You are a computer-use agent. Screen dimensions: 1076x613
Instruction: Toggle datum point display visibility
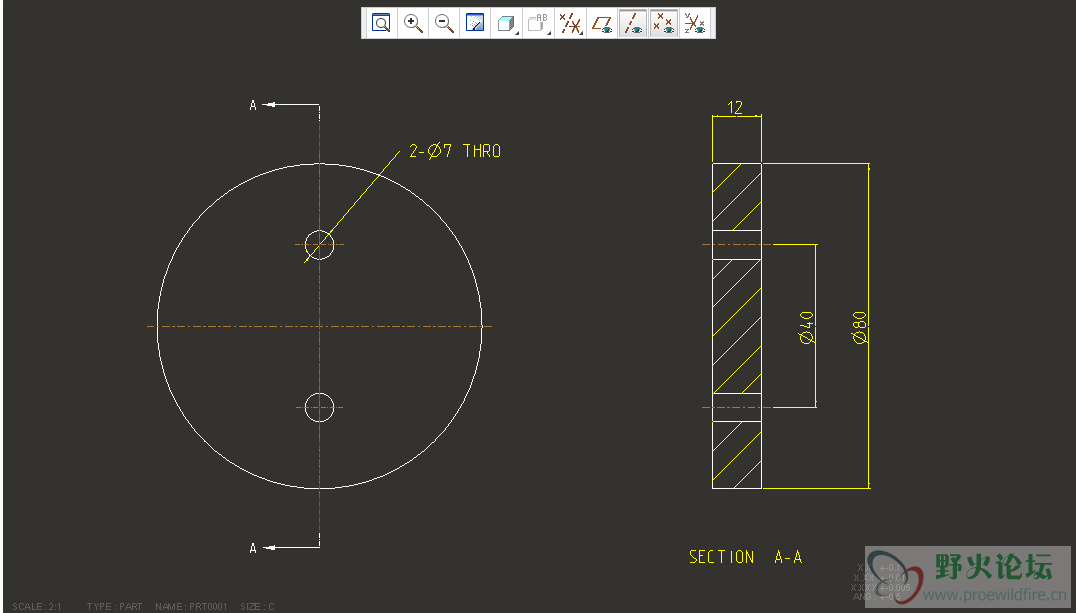point(664,23)
